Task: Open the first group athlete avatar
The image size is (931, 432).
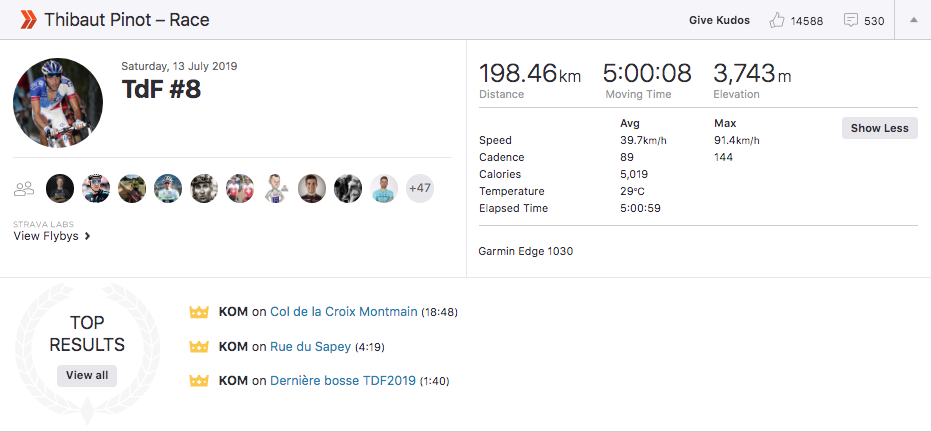Action: 60,189
